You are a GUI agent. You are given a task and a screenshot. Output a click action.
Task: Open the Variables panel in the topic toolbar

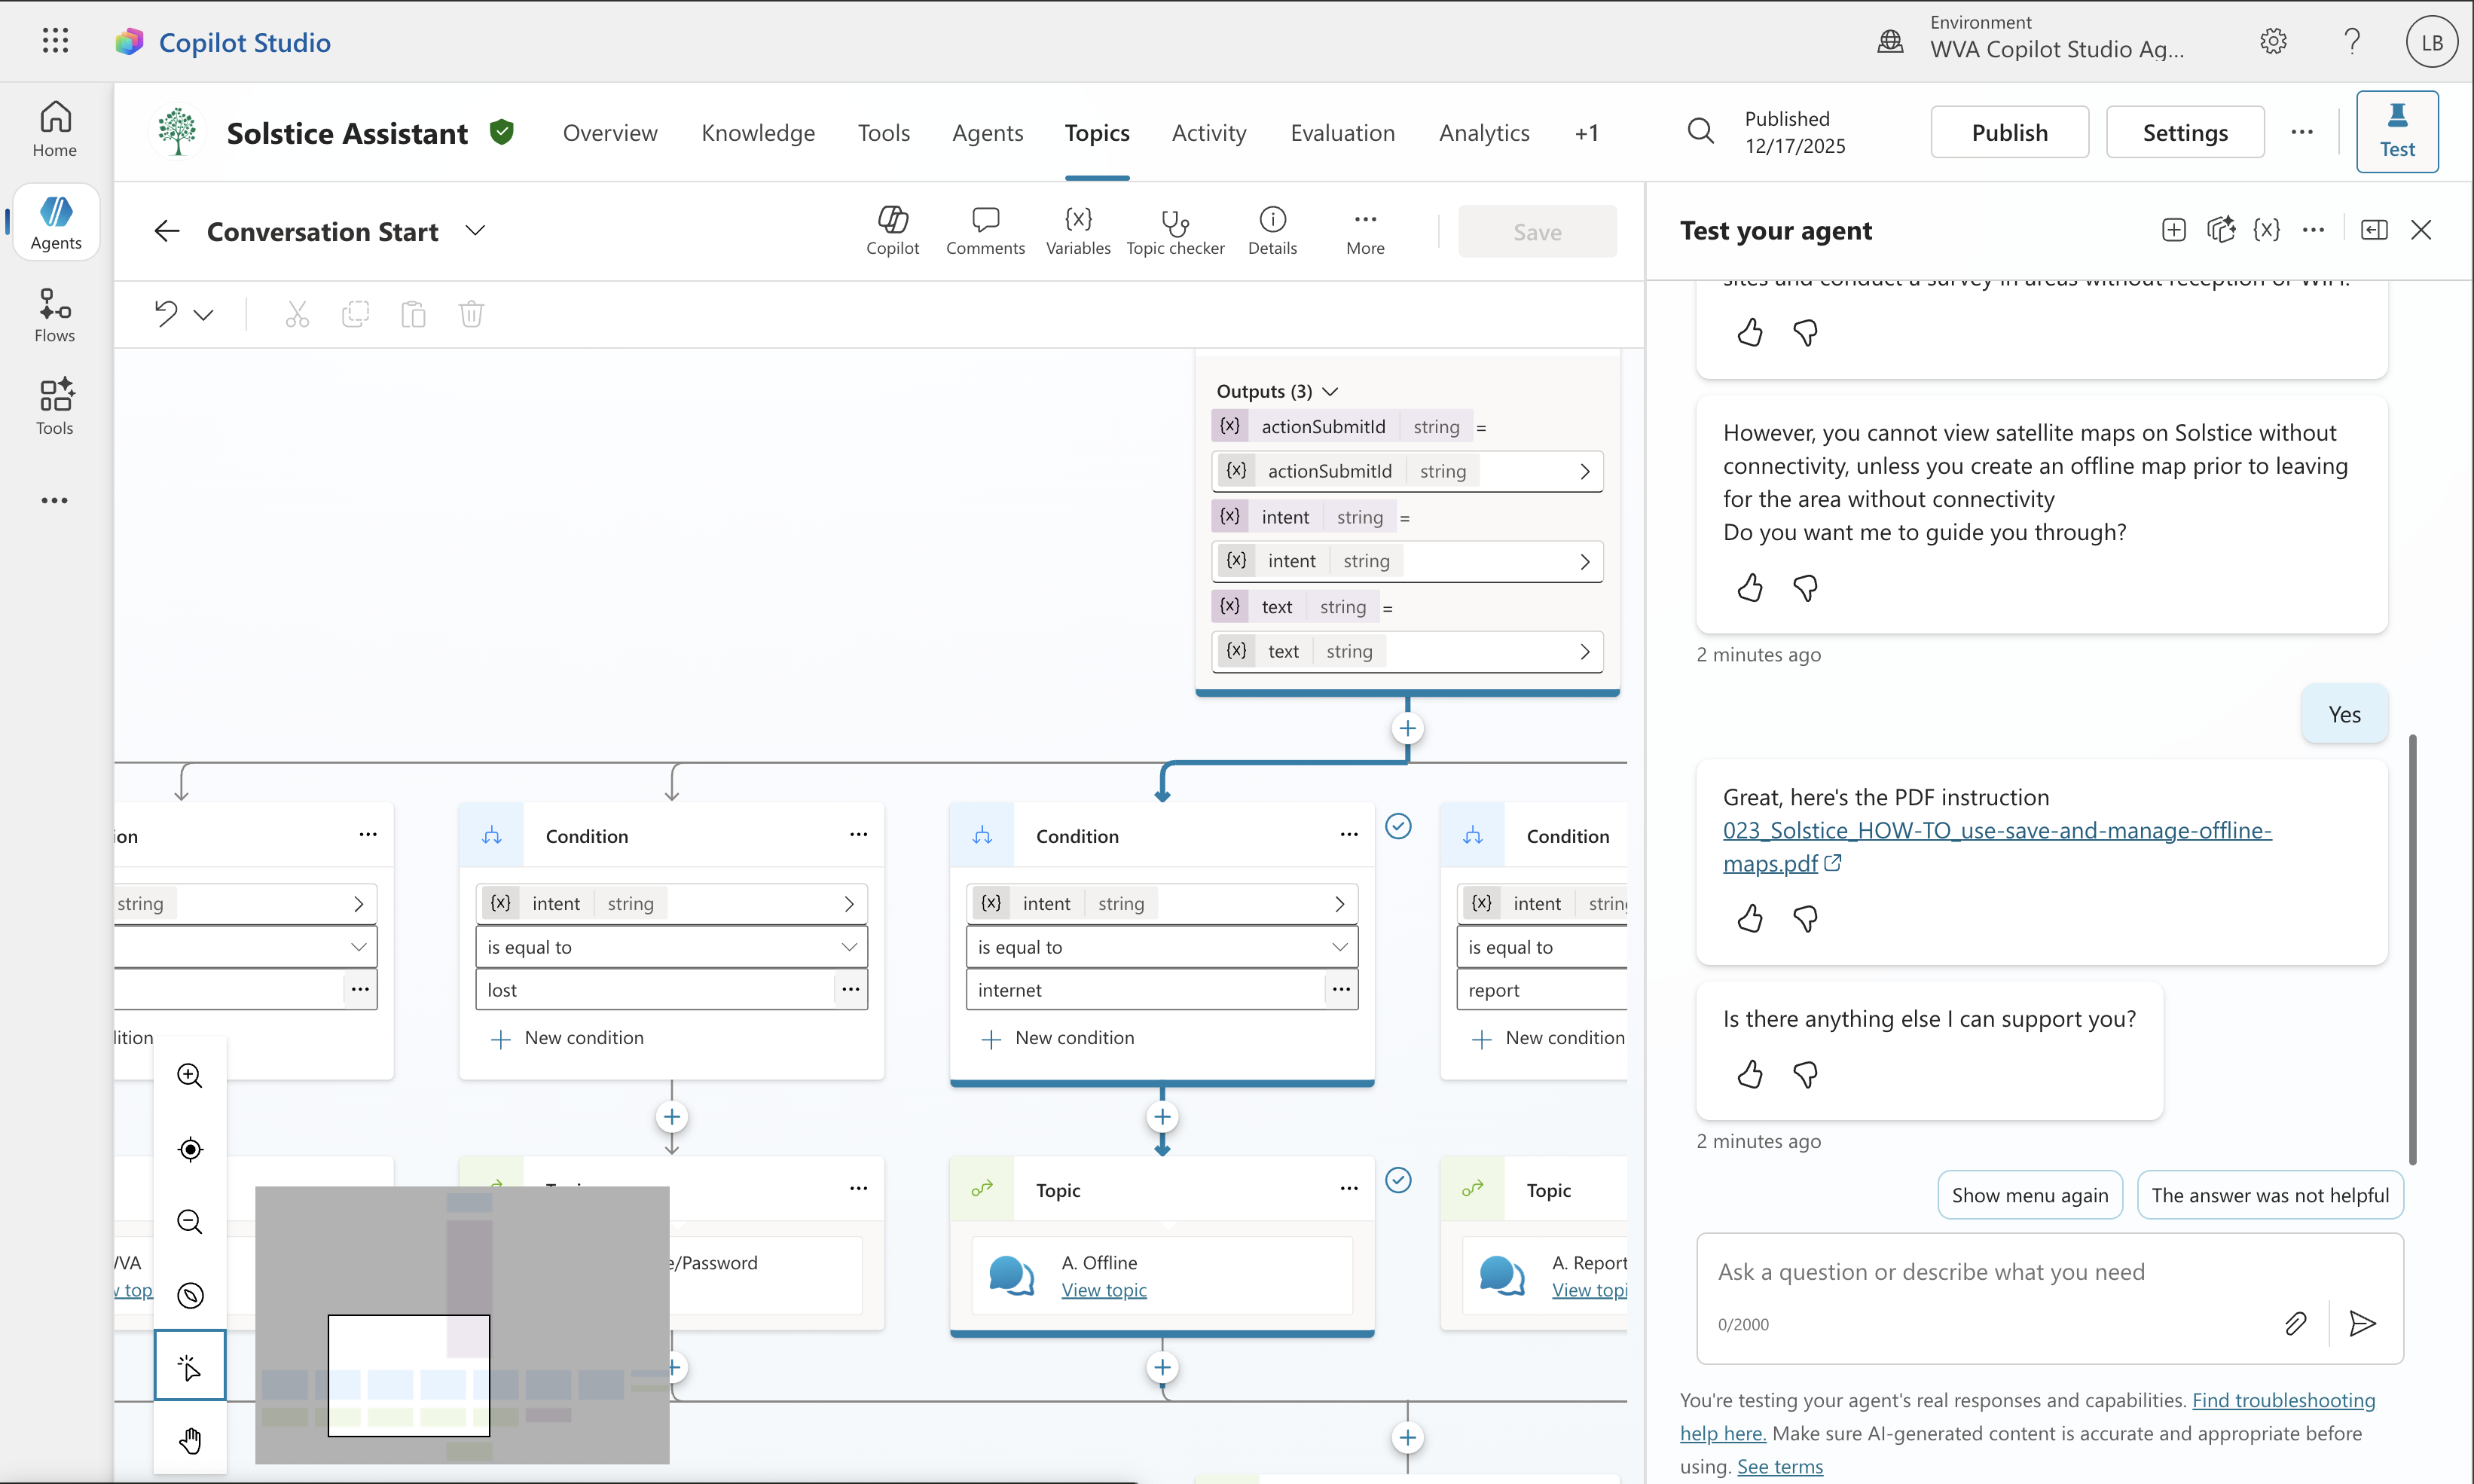coord(1077,230)
